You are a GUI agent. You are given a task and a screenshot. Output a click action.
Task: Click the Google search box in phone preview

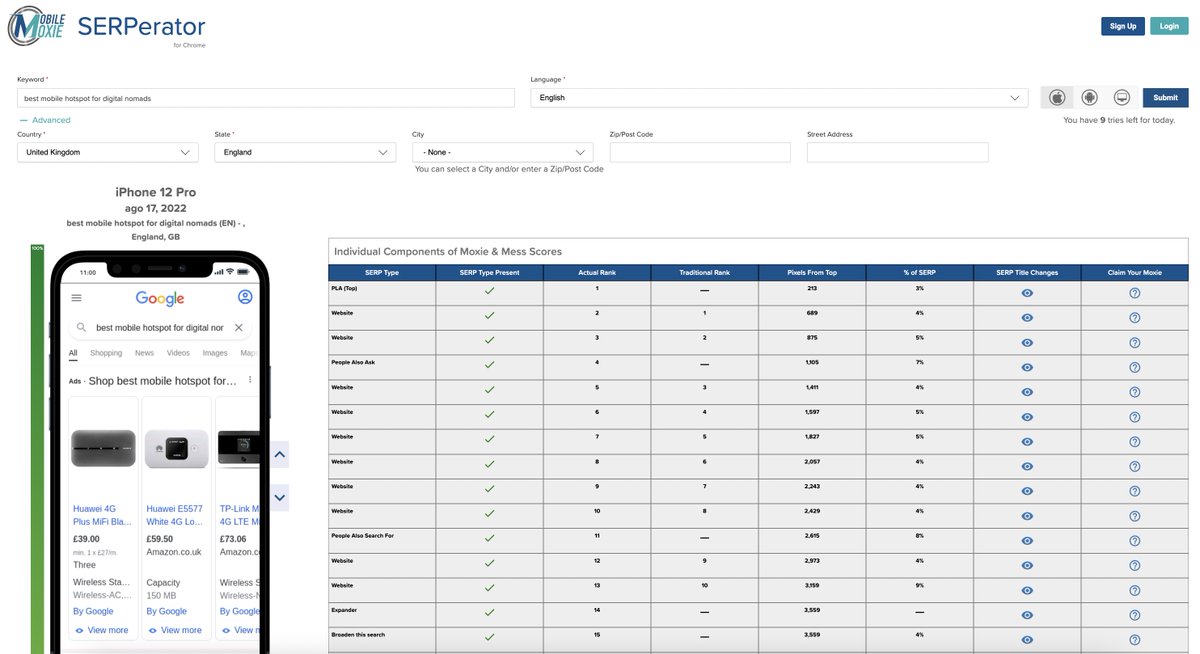click(160, 327)
